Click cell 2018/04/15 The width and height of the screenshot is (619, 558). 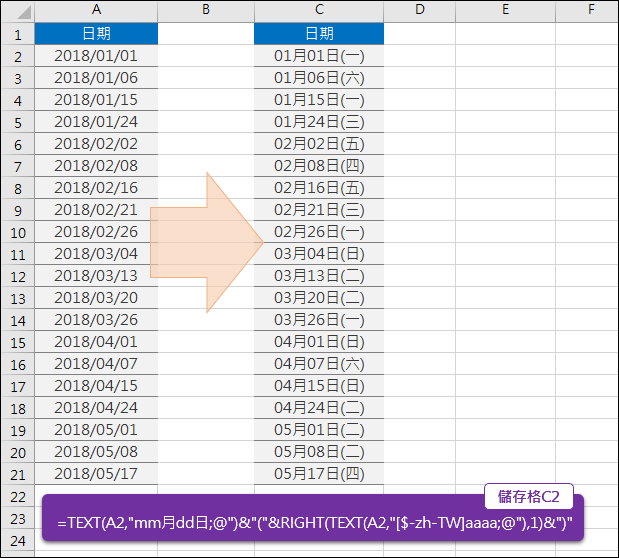pyautogui.click(x=96, y=385)
